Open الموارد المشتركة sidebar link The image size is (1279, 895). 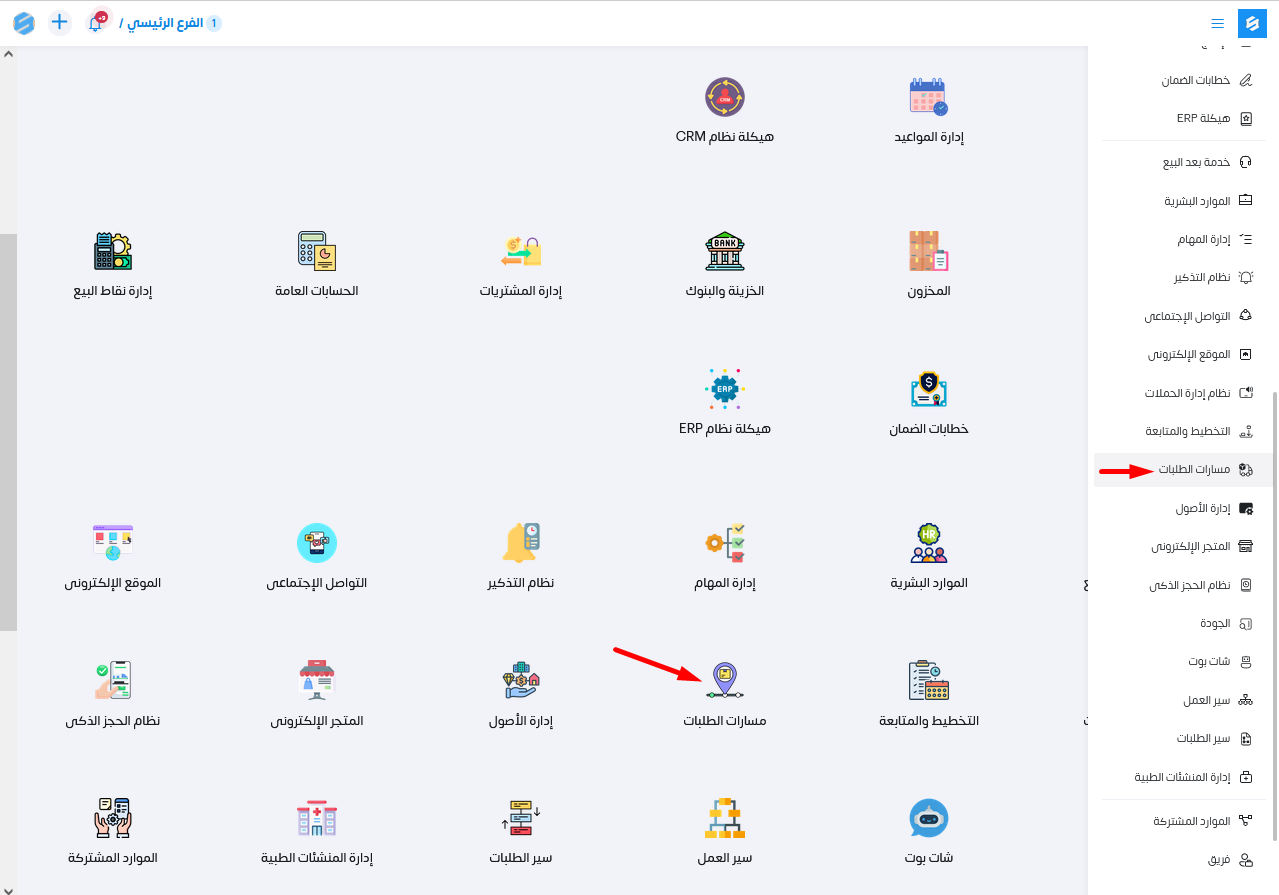(1190, 821)
